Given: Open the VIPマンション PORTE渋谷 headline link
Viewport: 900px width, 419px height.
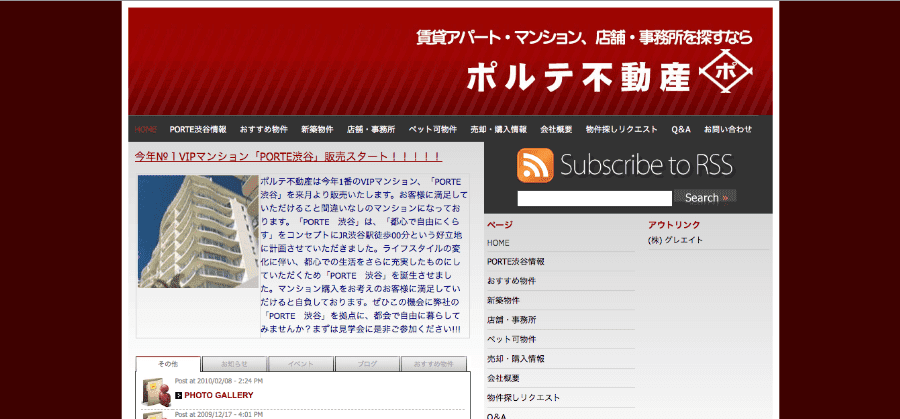Looking at the screenshot, I should pos(288,156).
